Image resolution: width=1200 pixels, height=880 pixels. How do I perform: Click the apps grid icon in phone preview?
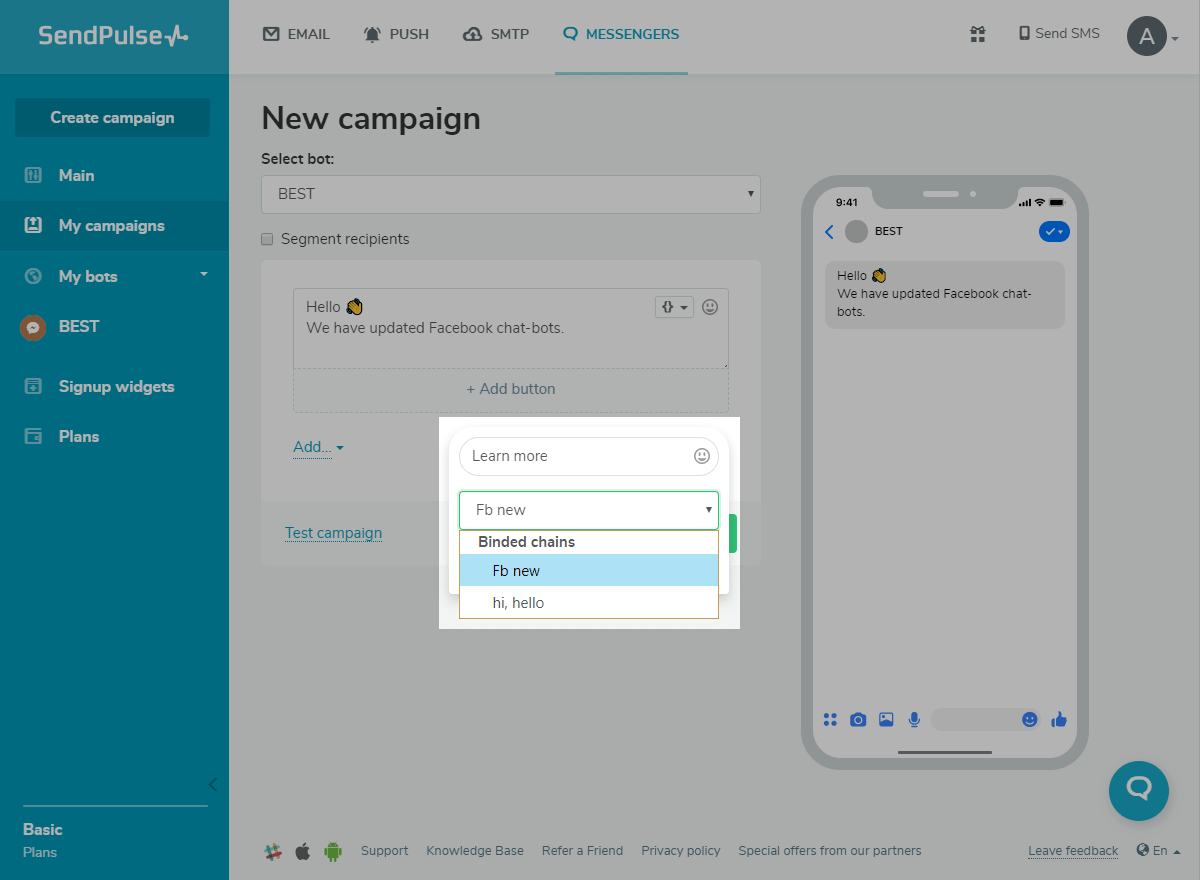click(x=830, y=720)
